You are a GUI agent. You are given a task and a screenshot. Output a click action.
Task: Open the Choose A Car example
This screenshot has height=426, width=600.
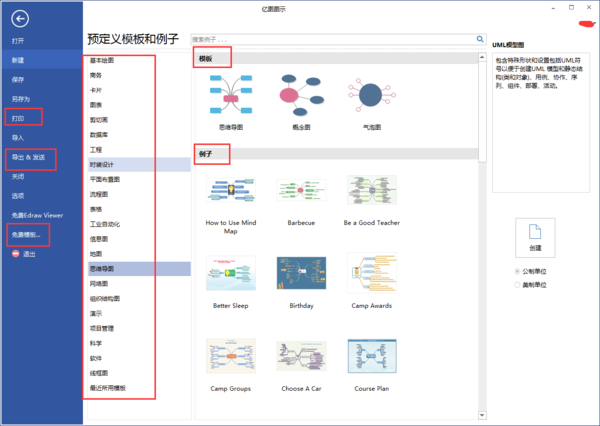click(x=301, y=365)
